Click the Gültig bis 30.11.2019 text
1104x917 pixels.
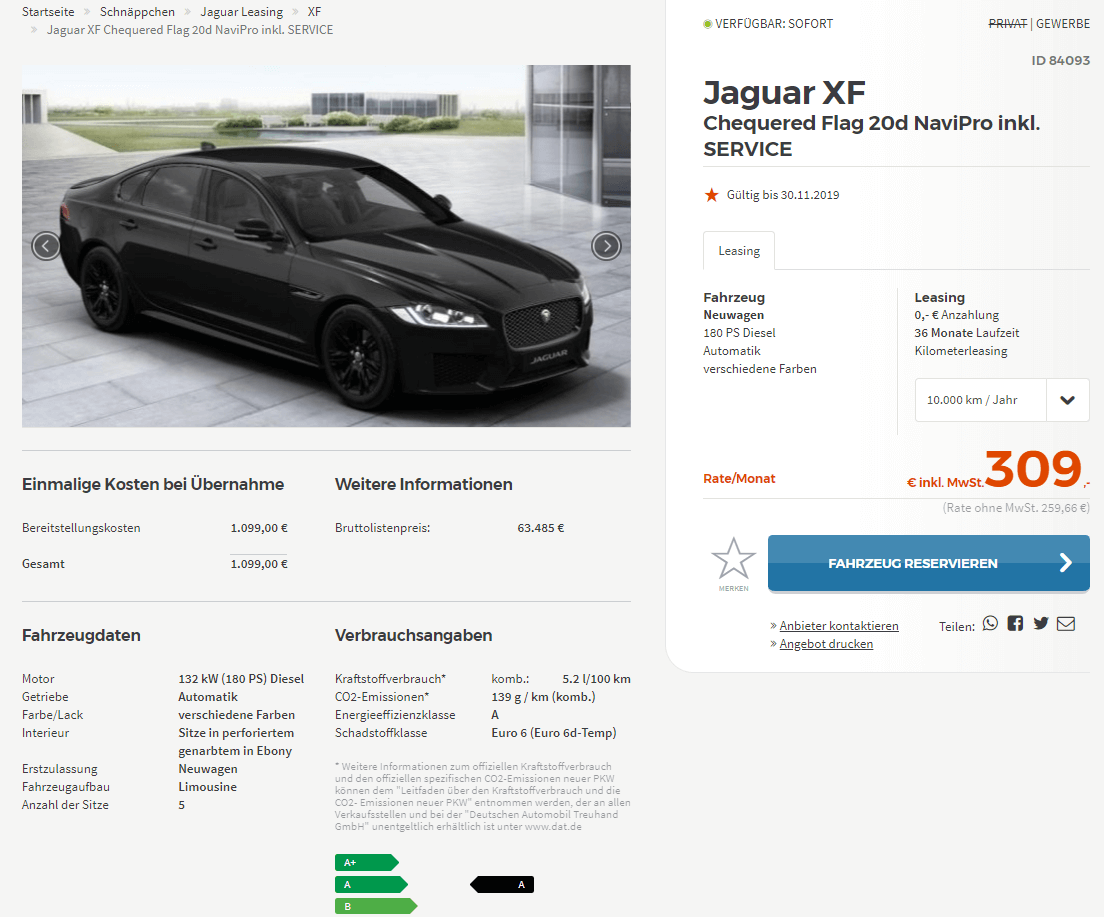[x=783, y=195]
